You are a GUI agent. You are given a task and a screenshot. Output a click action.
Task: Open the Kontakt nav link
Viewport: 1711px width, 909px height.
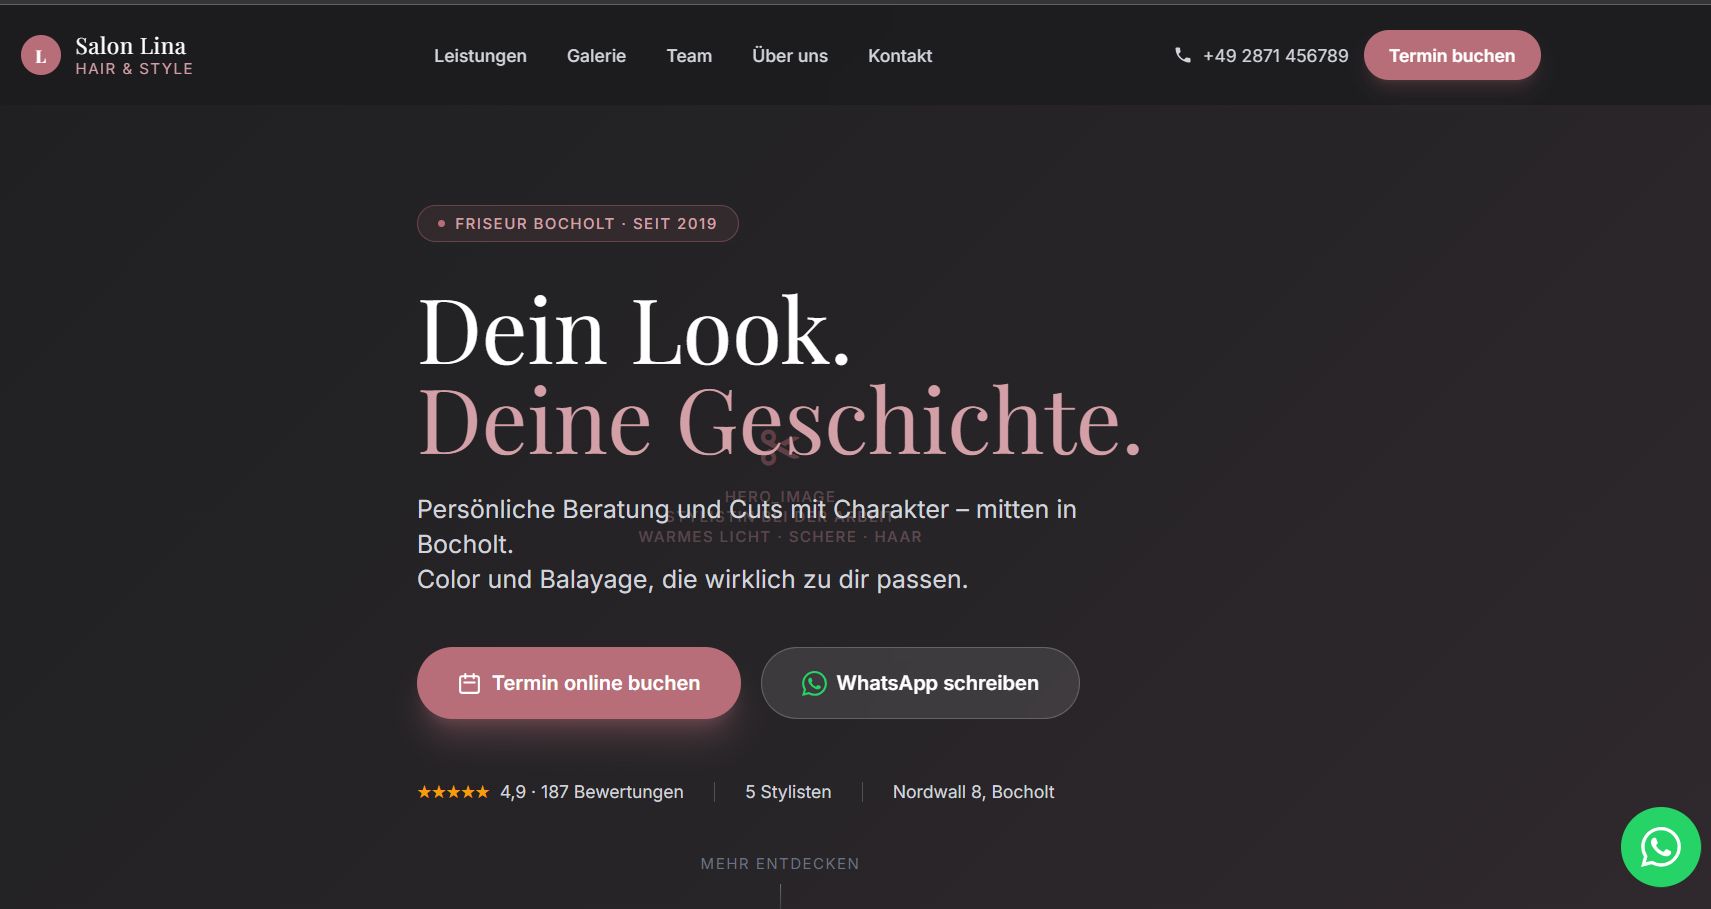tap(900, 56)
